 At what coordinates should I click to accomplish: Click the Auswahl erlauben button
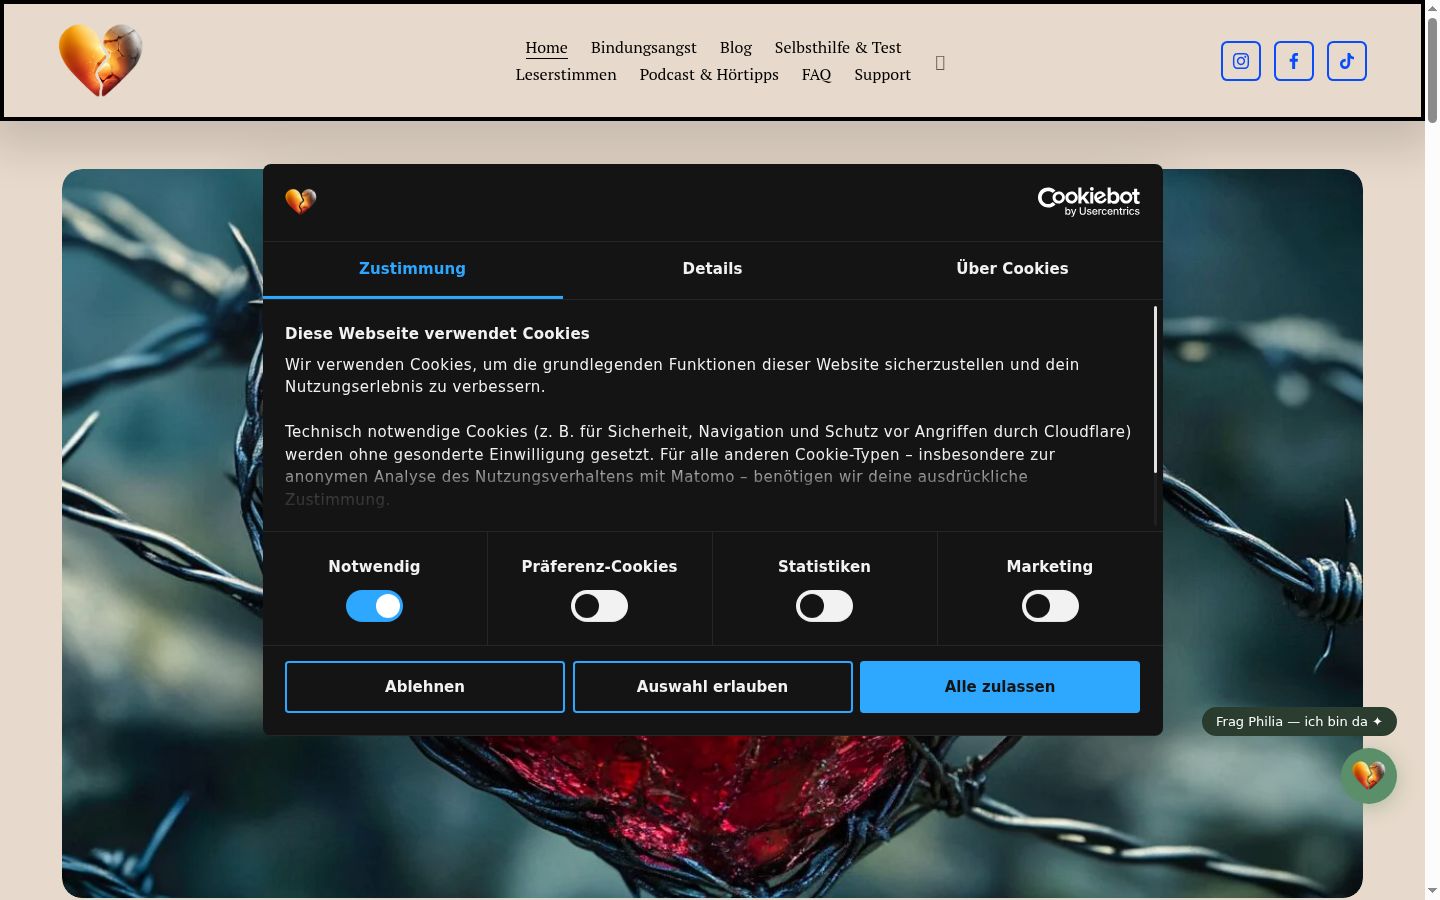pyautogui.click(x=712, y=687)
